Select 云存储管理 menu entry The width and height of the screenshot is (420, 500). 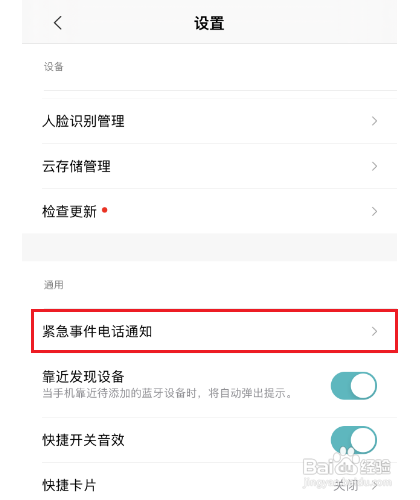[219, 166]
